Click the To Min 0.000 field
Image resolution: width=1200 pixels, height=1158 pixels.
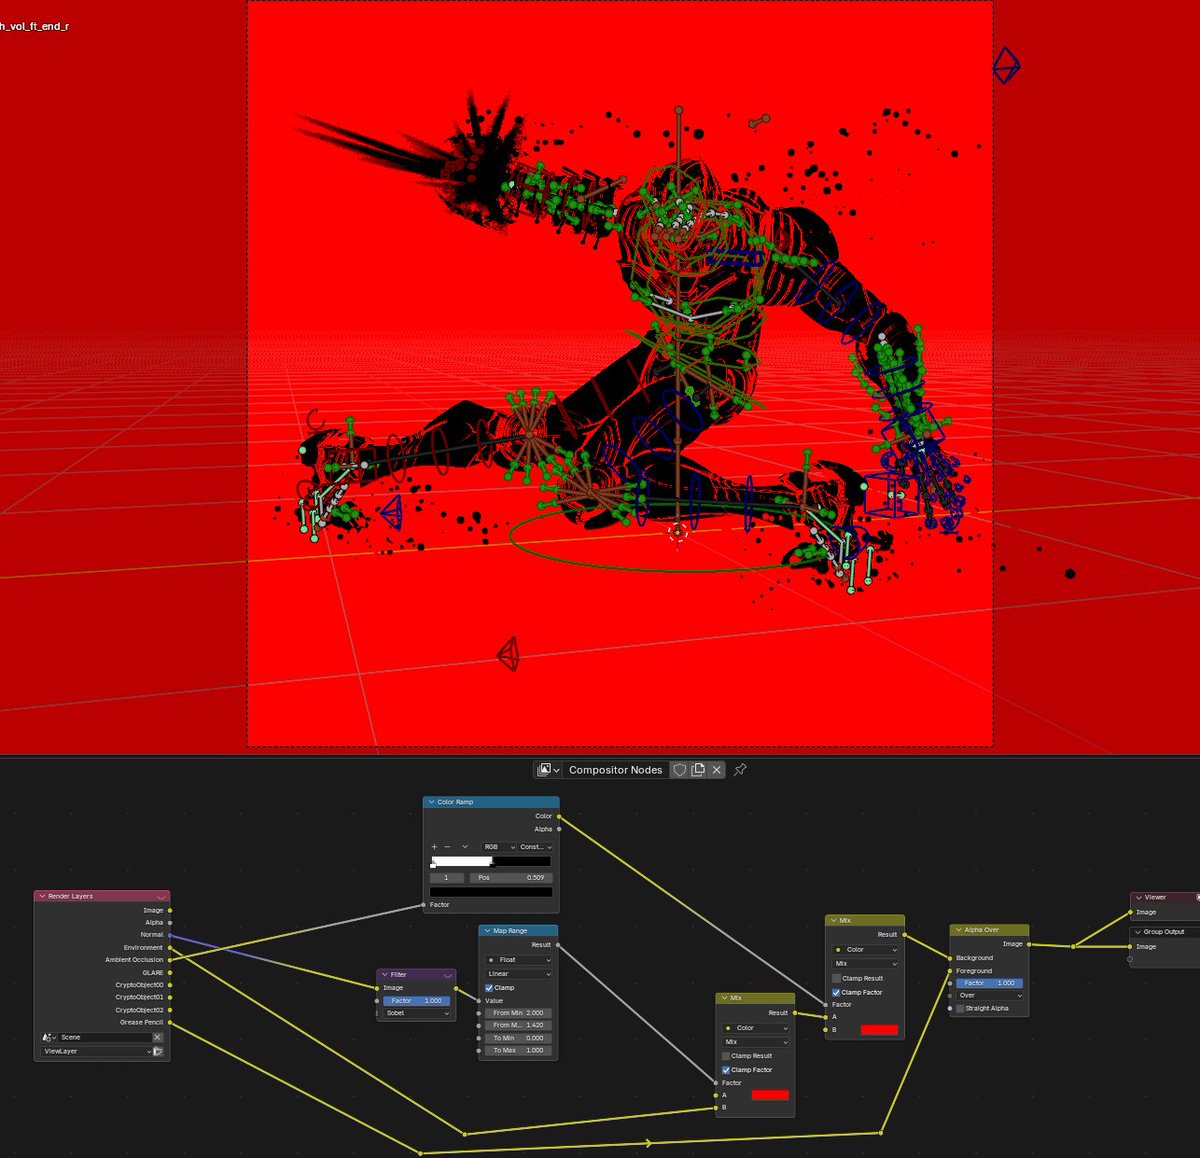coord(518,1038)
